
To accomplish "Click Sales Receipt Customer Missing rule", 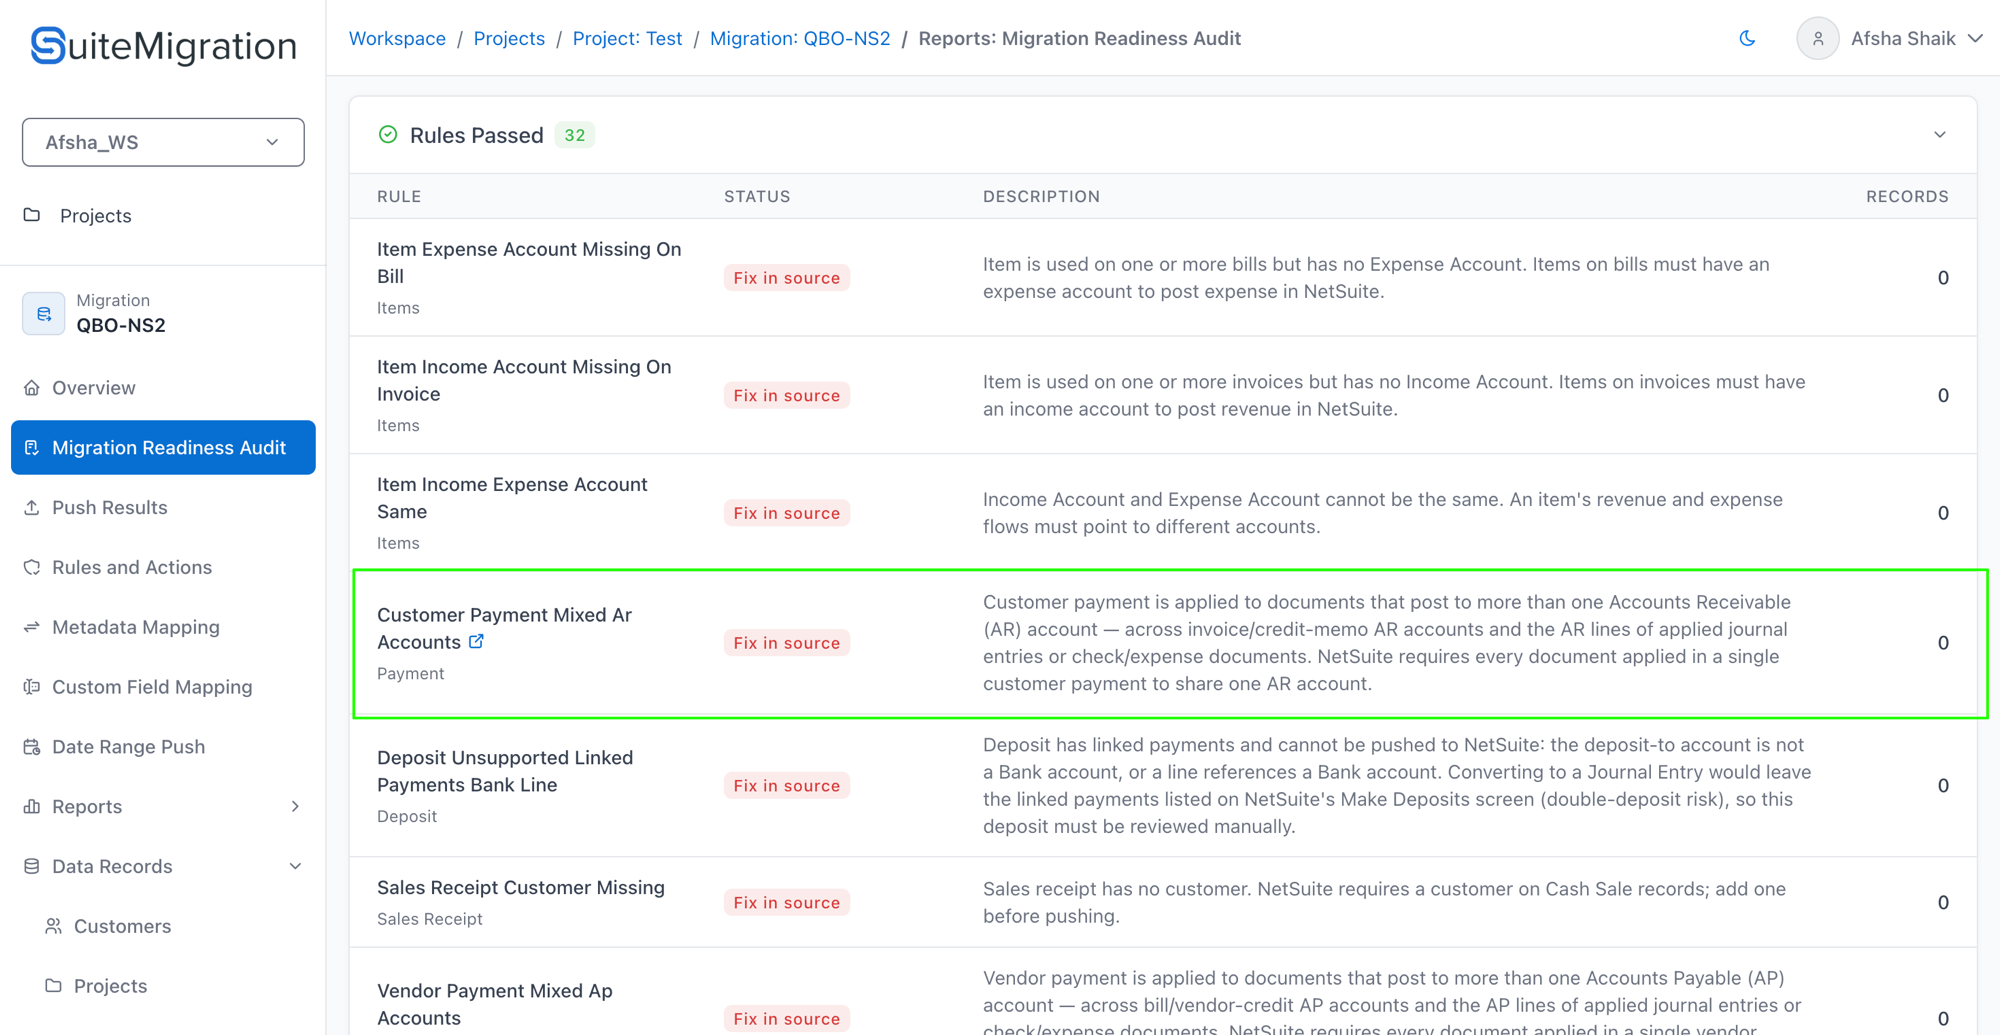I will [x=521, y=887].
